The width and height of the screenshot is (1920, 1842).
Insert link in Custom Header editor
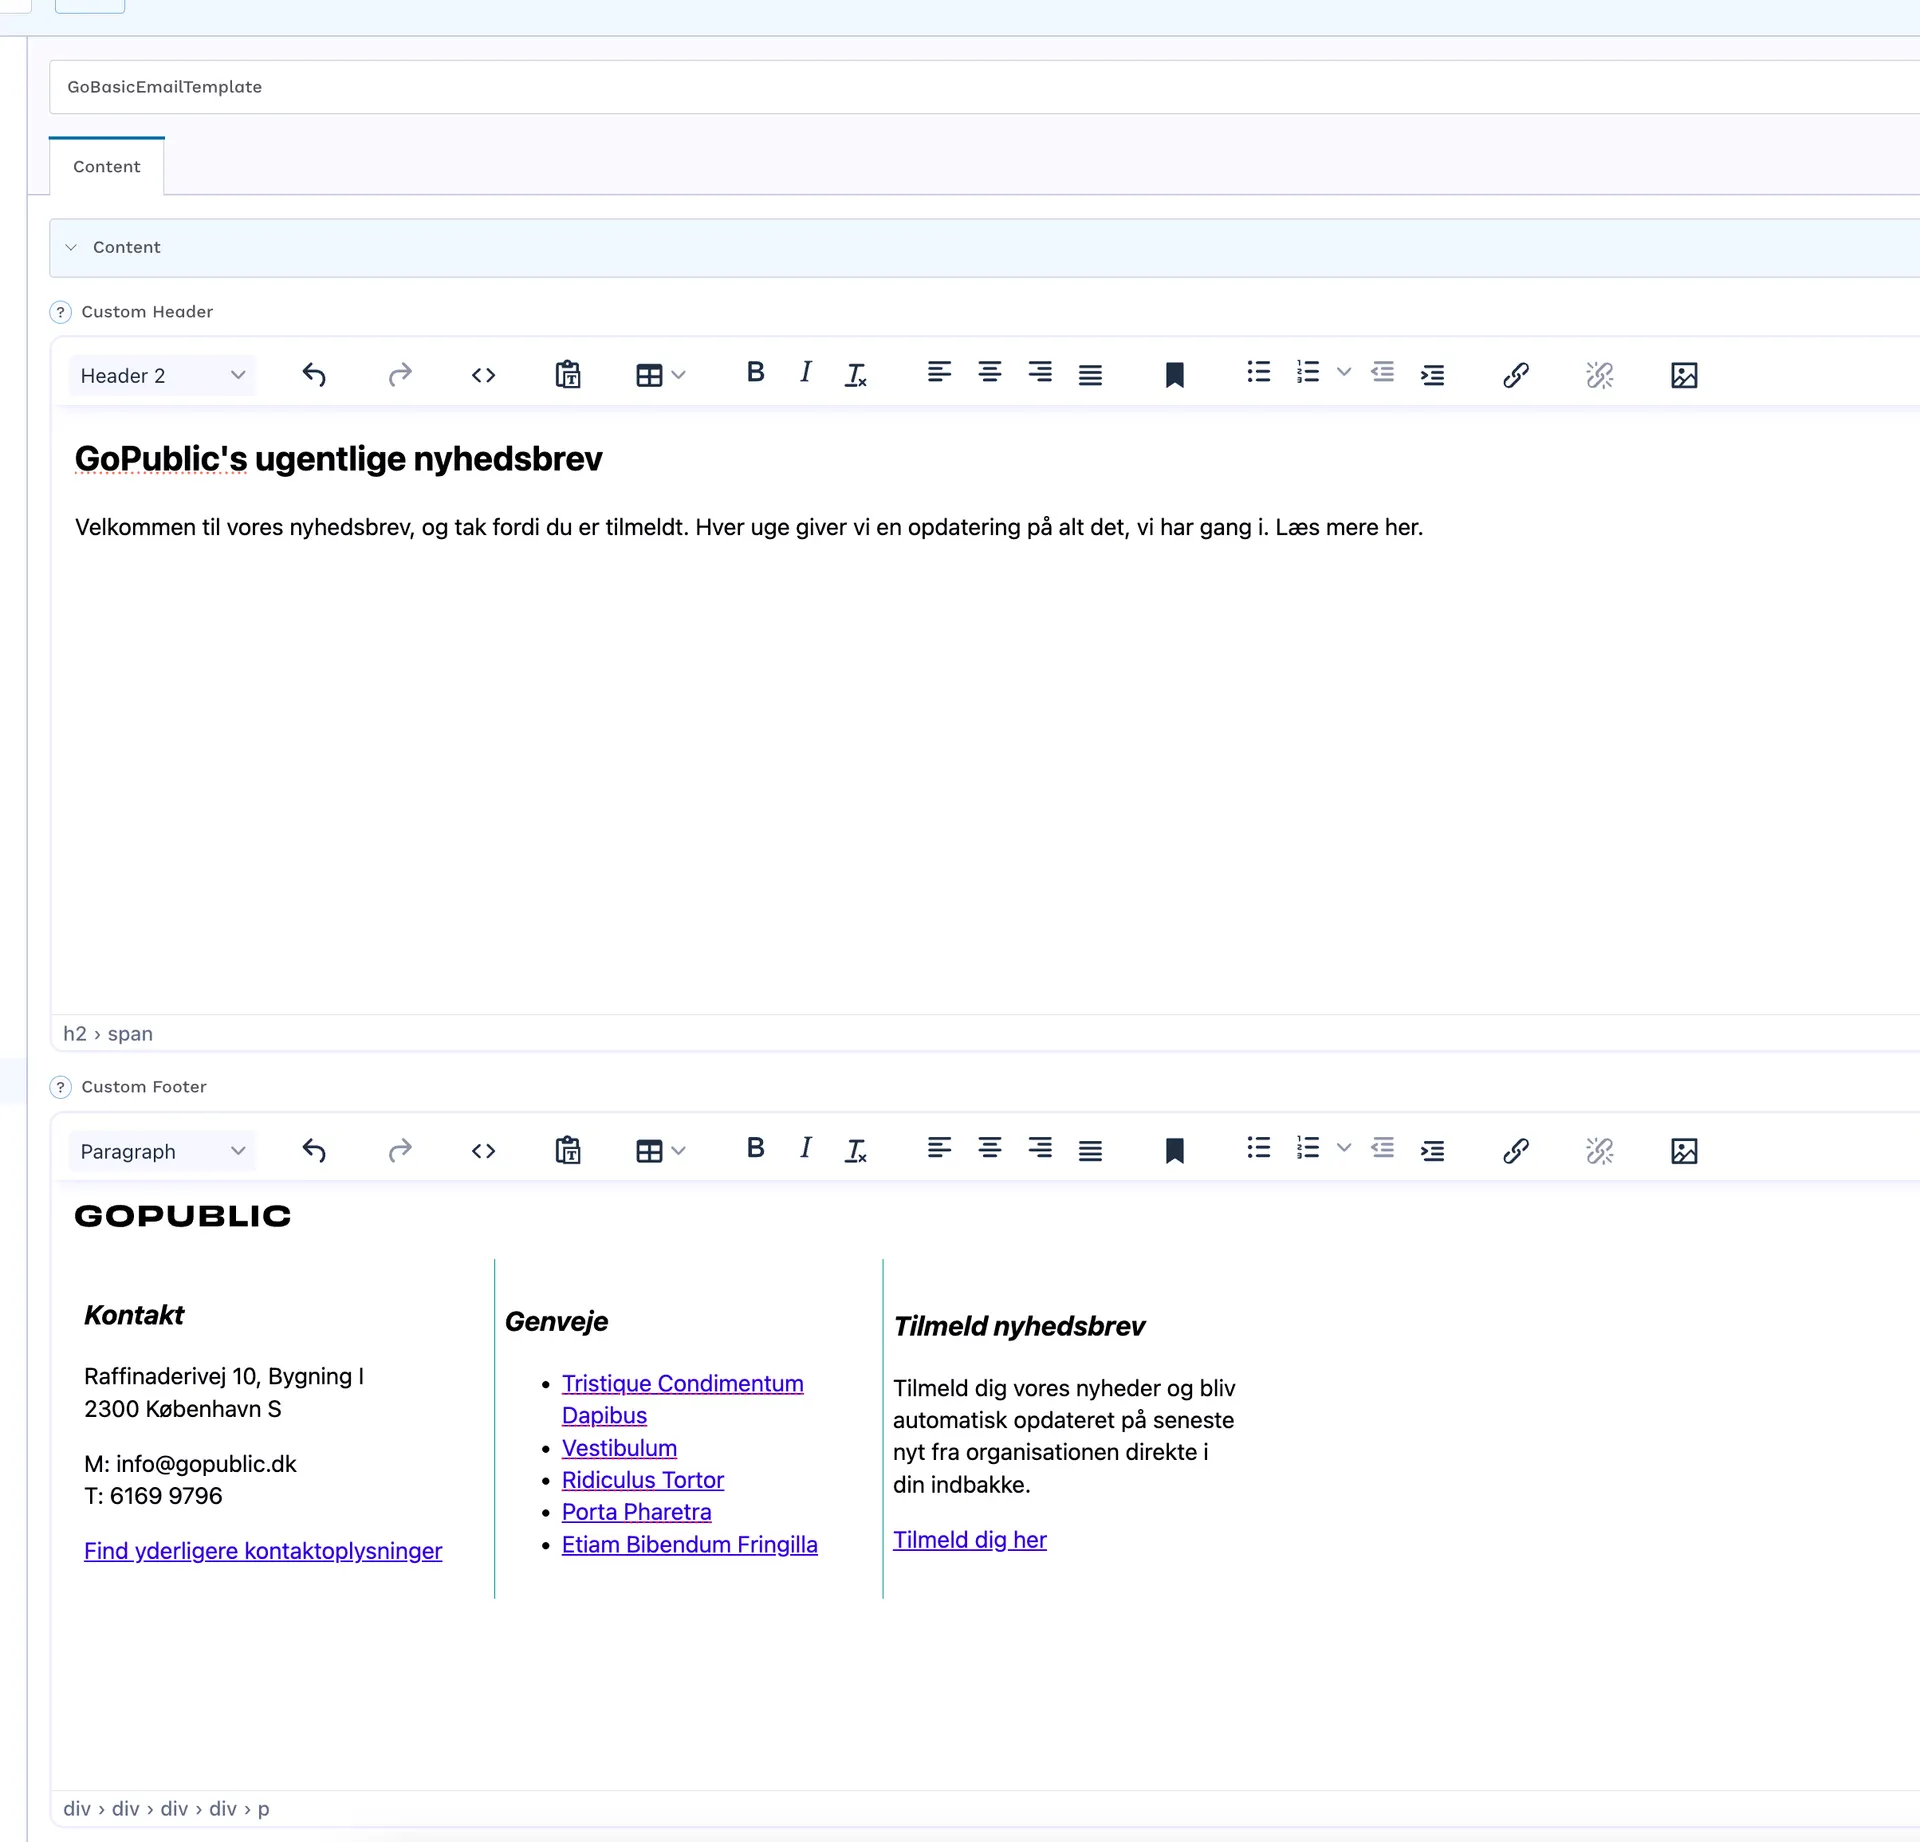[1515, 375]
